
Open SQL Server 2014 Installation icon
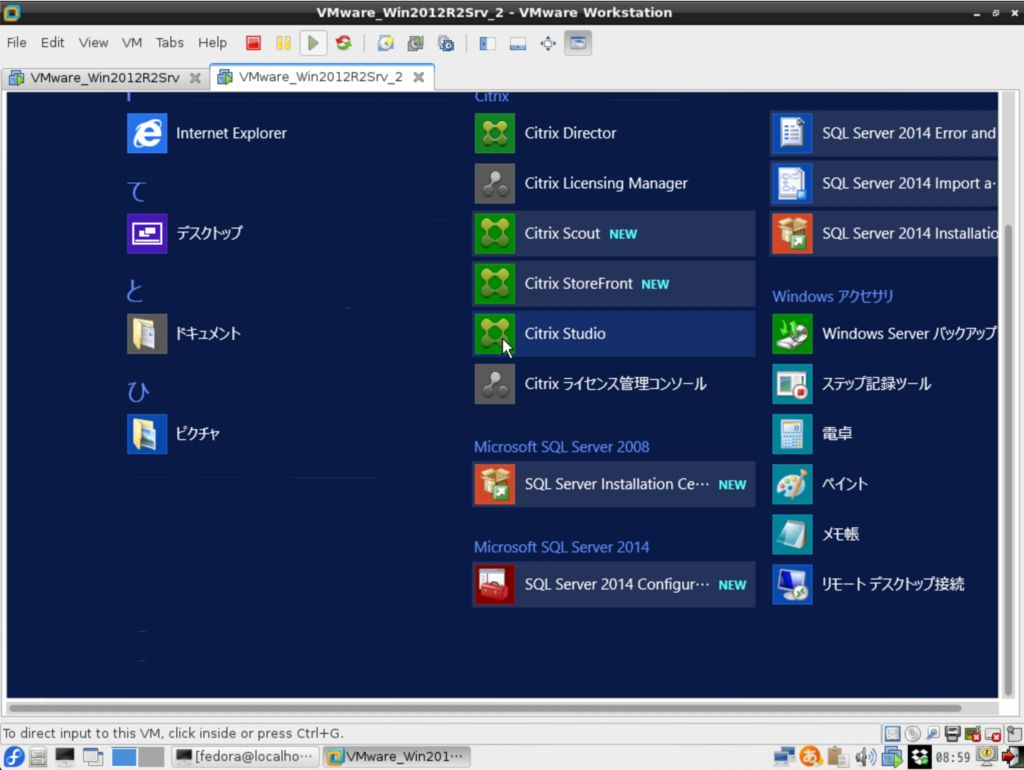pos(792,234)
